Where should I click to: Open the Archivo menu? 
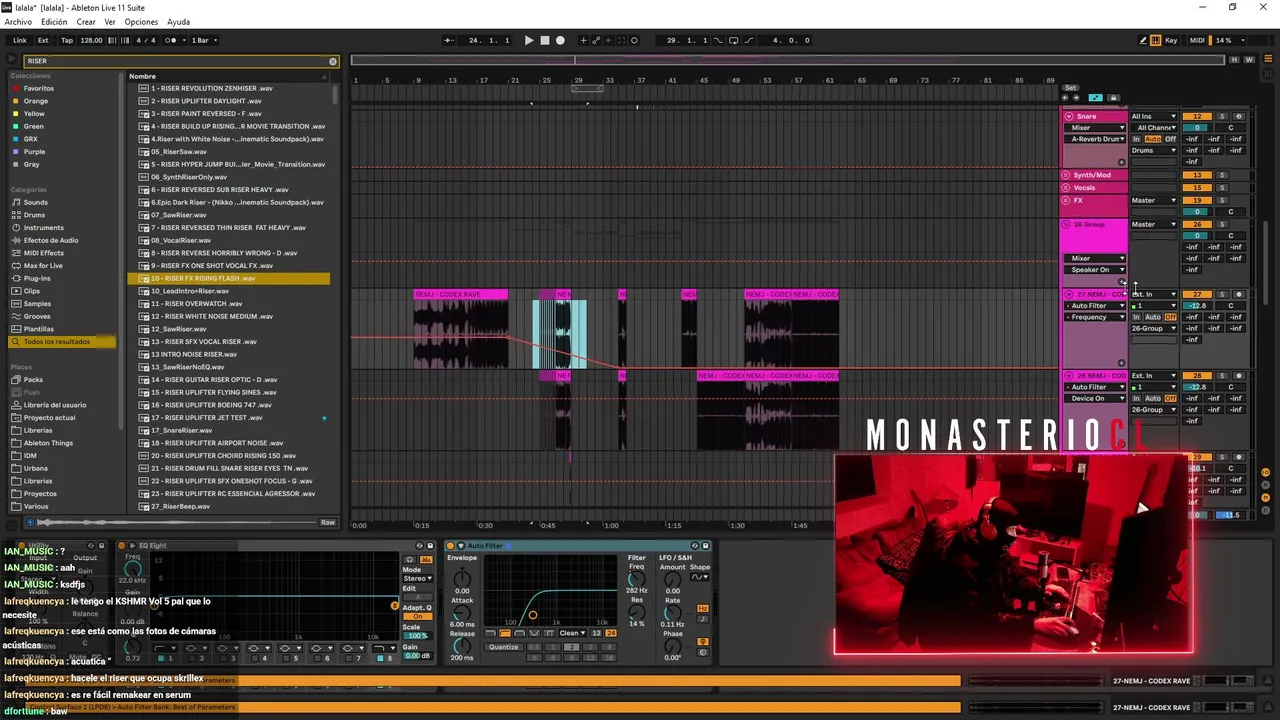tap(18, 22)
